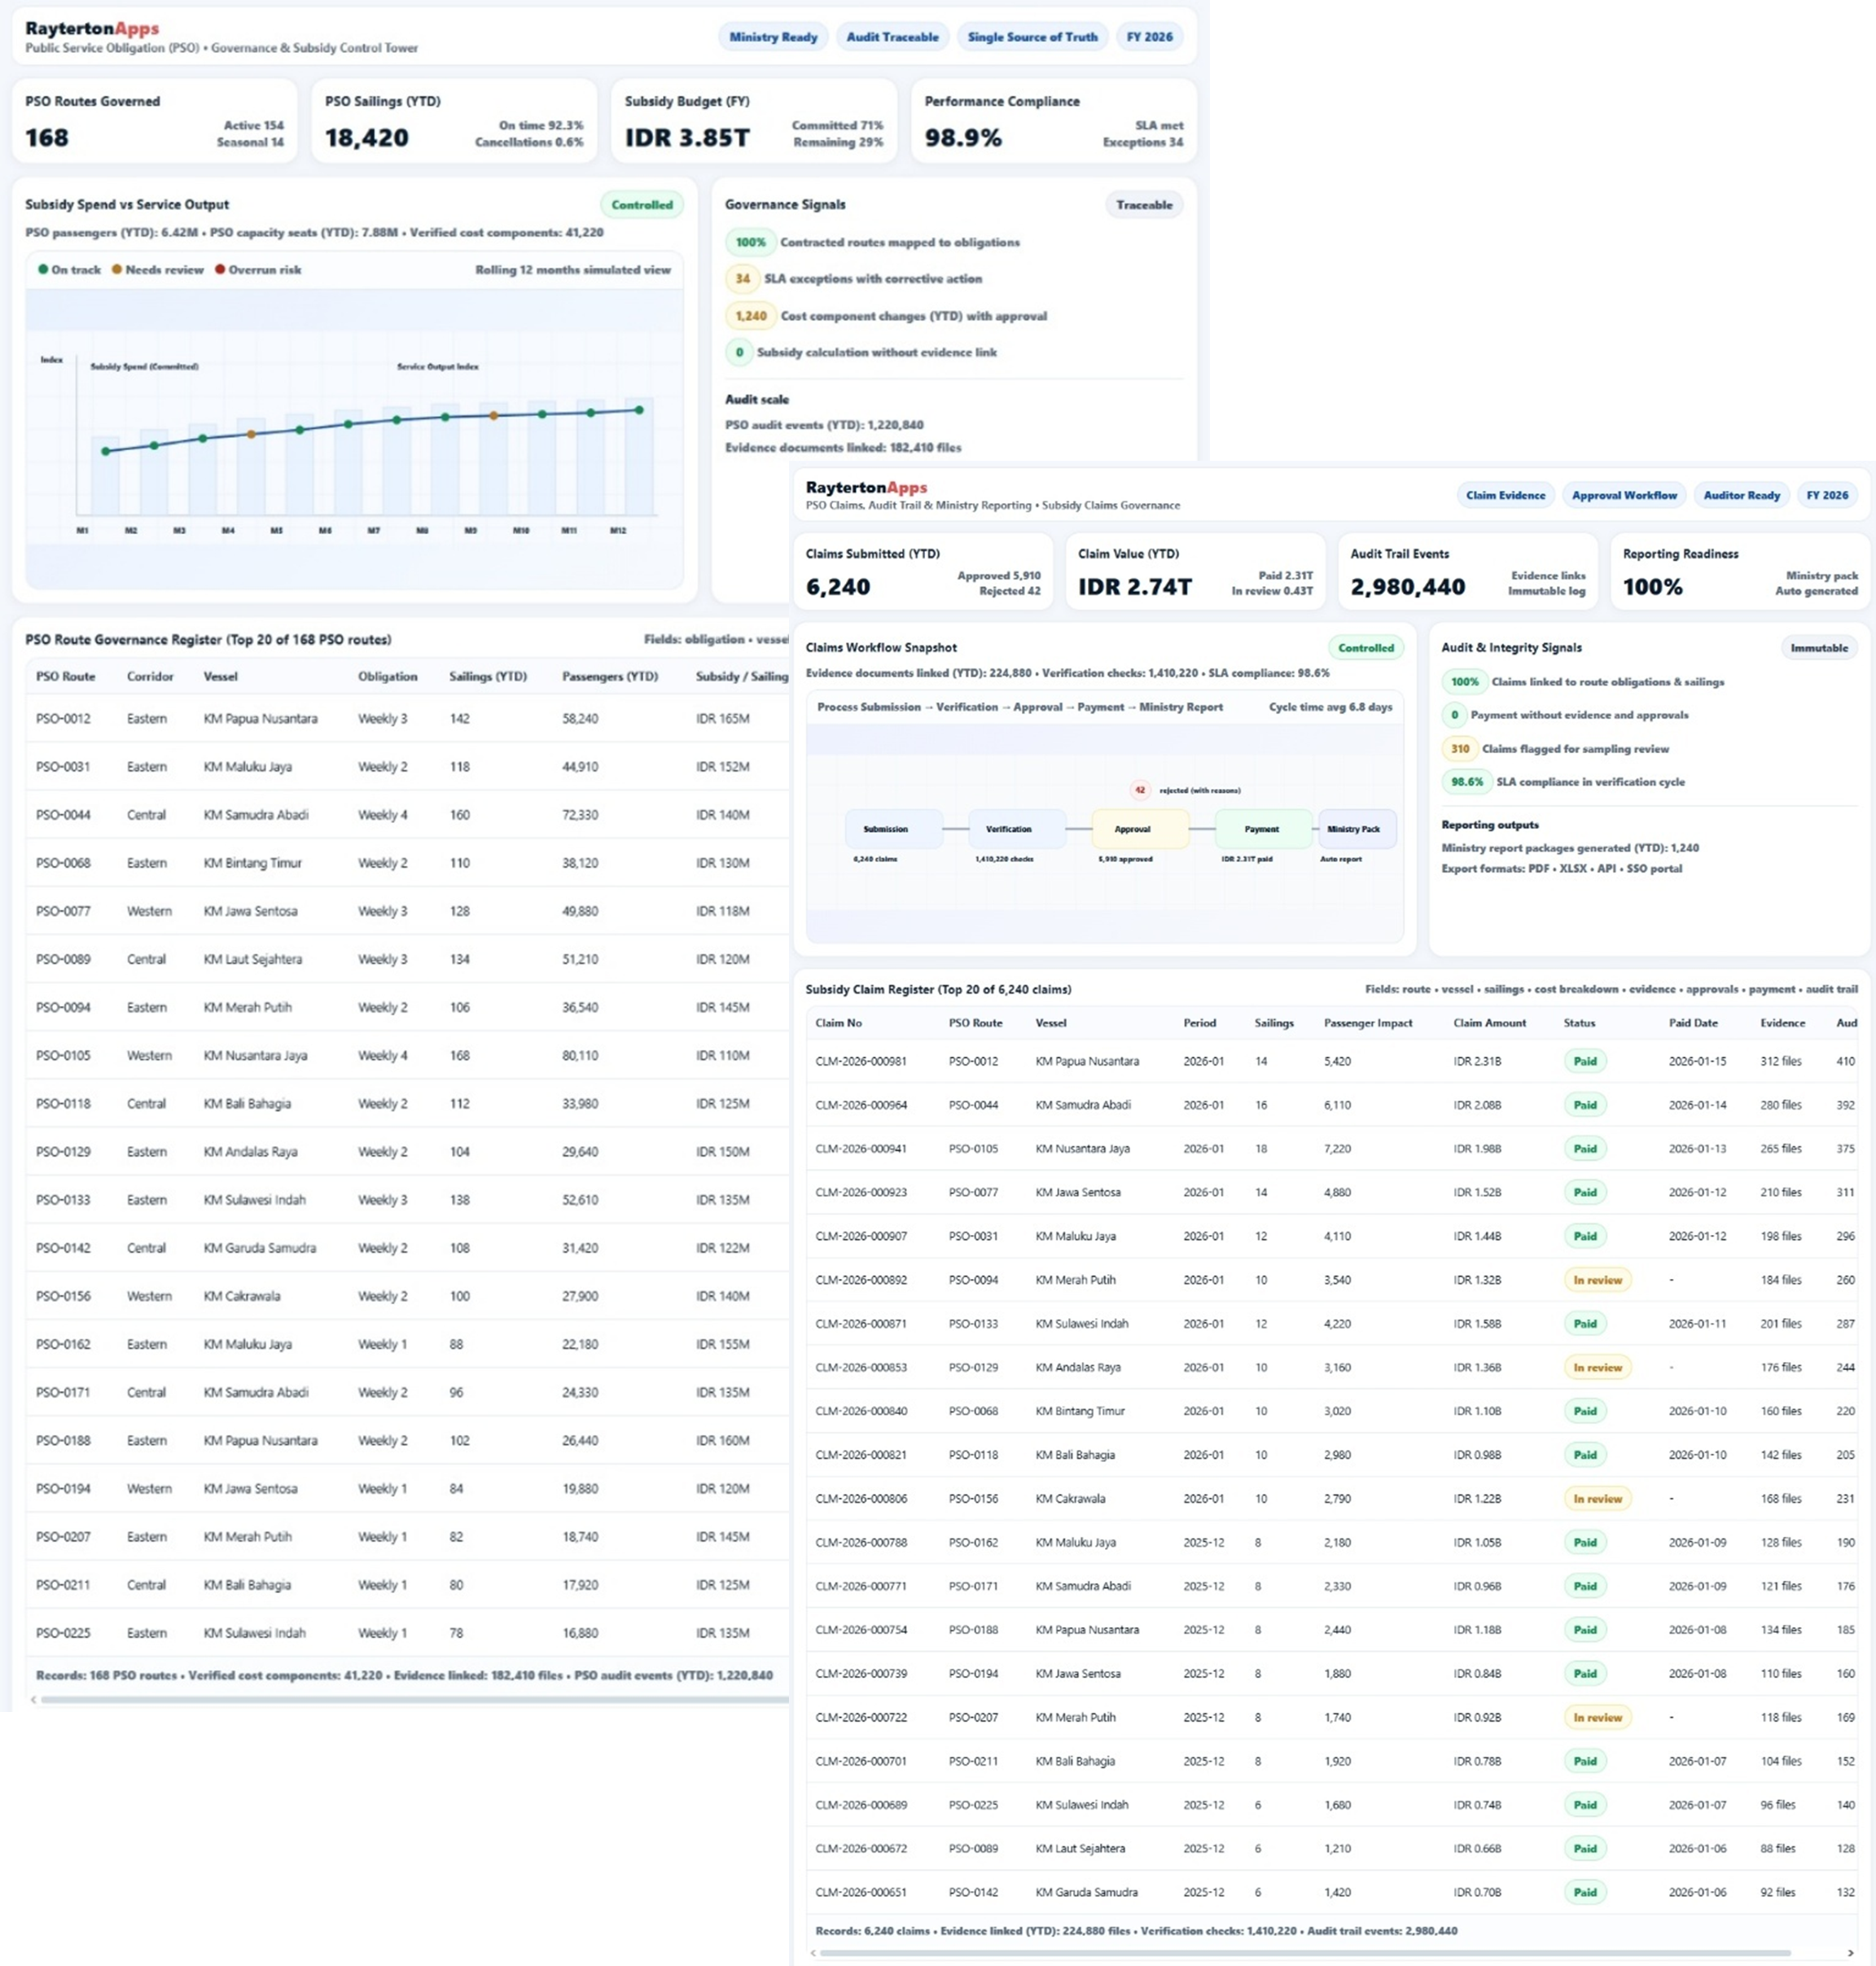Open 'FY 2026' selector on Claims dashboard
This screenshot has height=1966, width=1876.
[1827, 495]
